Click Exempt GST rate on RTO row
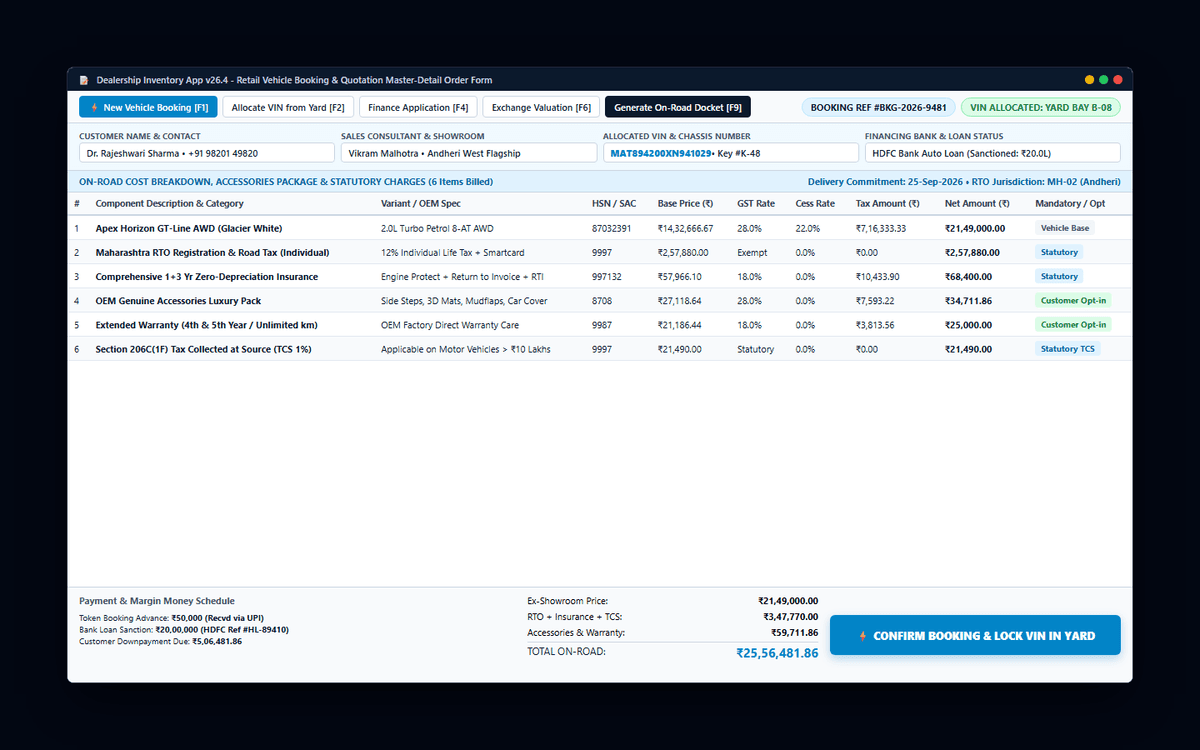The width and height of the screenshot is (1200, 750). pyautogui.click(x=752, y=252)
